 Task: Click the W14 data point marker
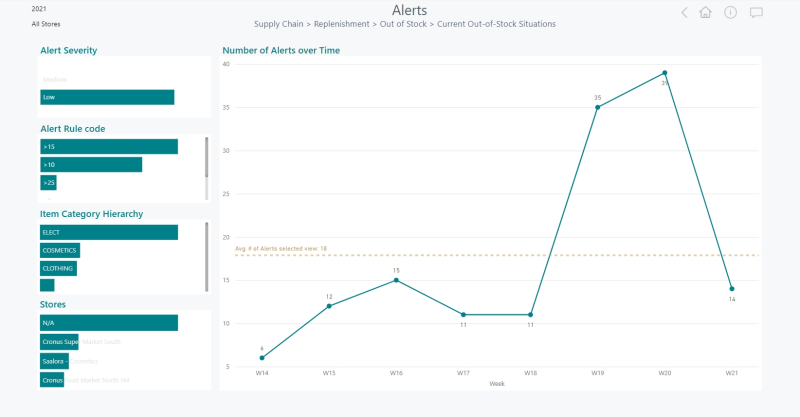[x=262, y=358]
